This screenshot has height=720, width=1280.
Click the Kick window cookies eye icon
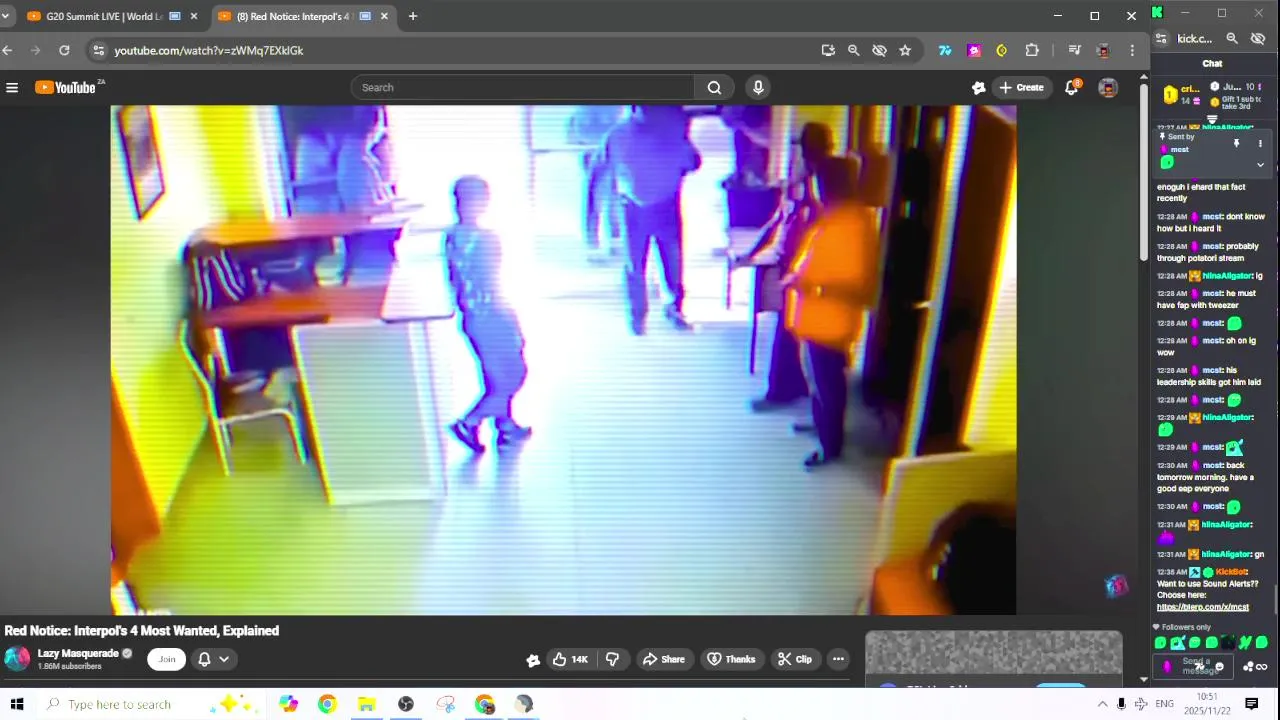pos(1258,39)
